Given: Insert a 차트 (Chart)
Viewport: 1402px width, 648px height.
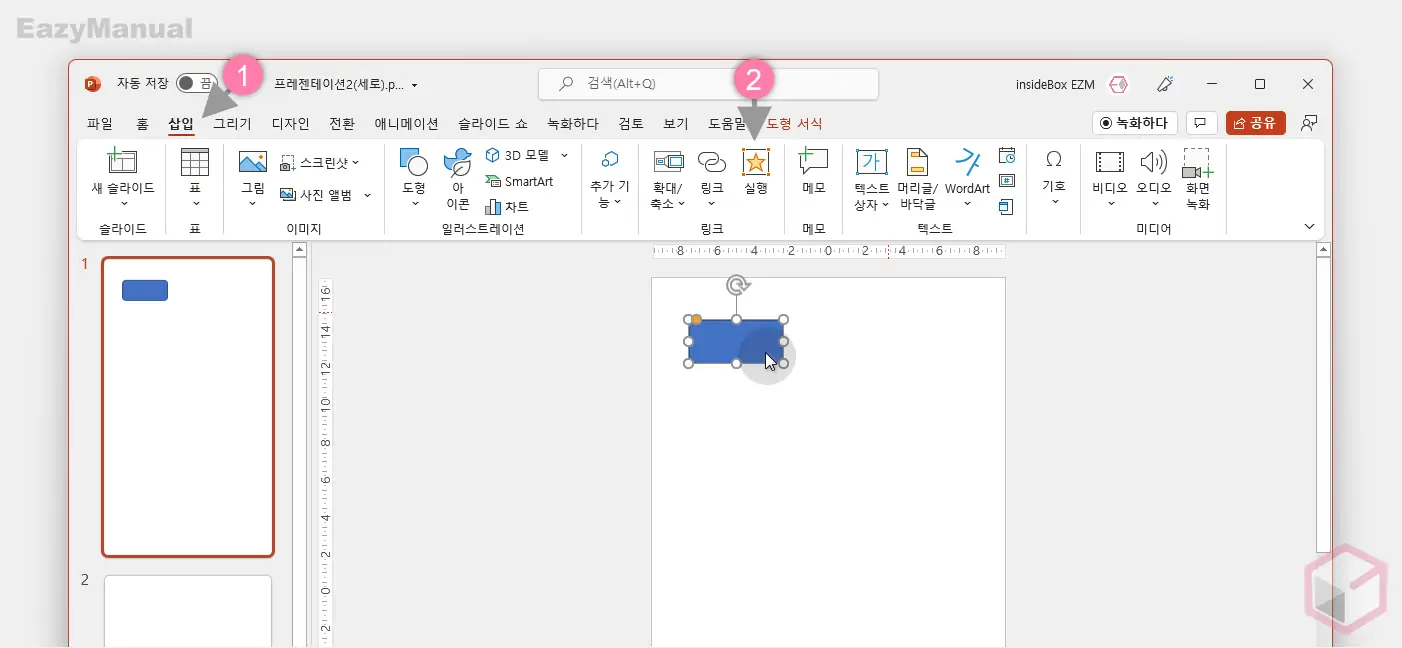Looking at the screenshot, I should (507, 207).
